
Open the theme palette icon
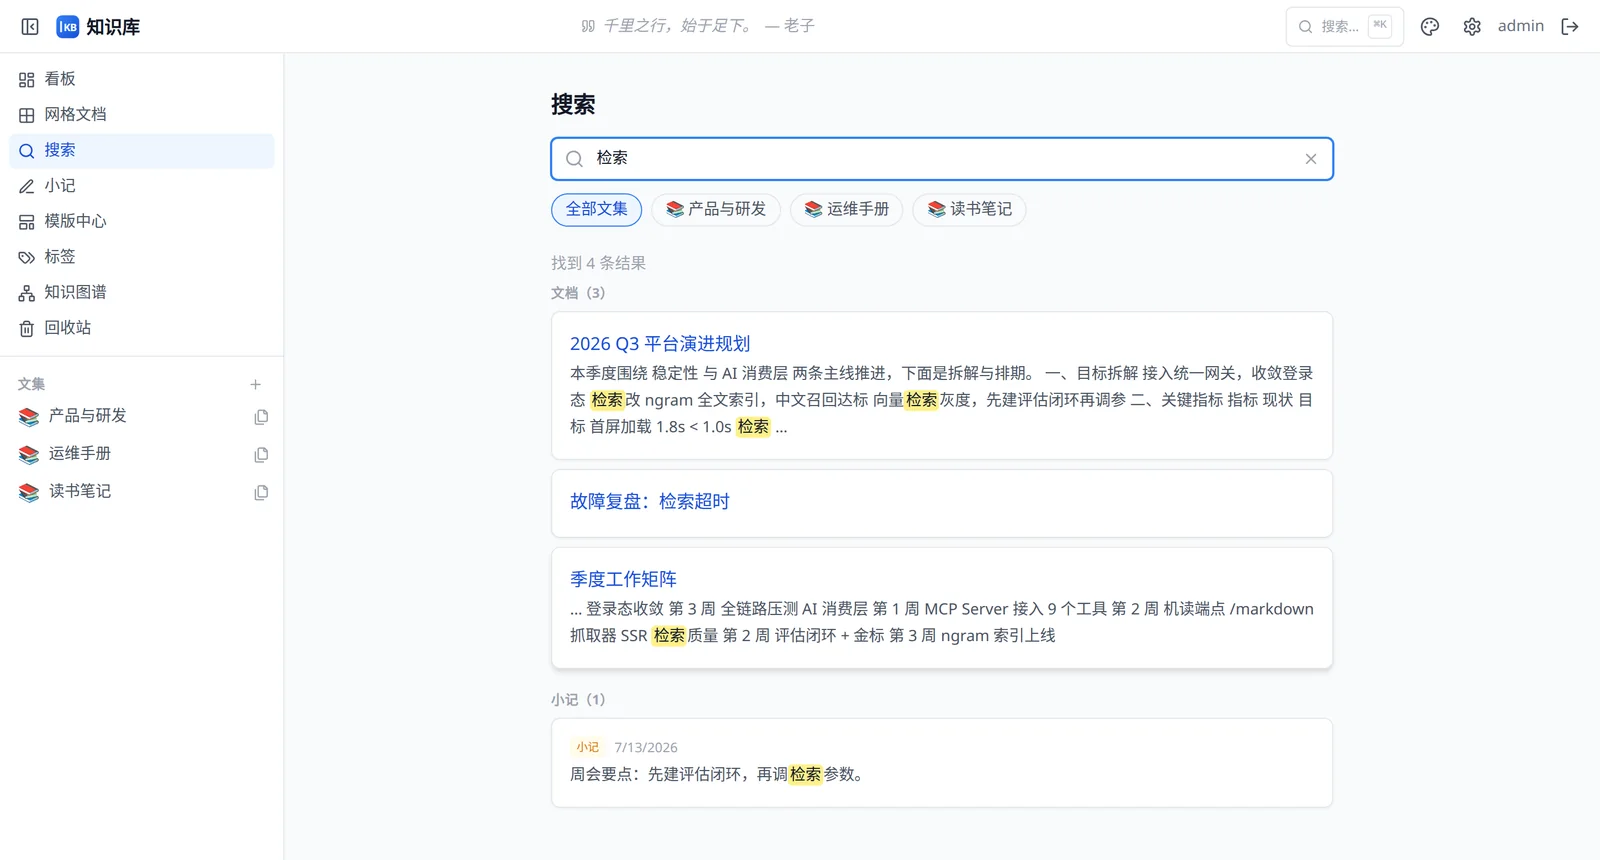click(1430, 27)
